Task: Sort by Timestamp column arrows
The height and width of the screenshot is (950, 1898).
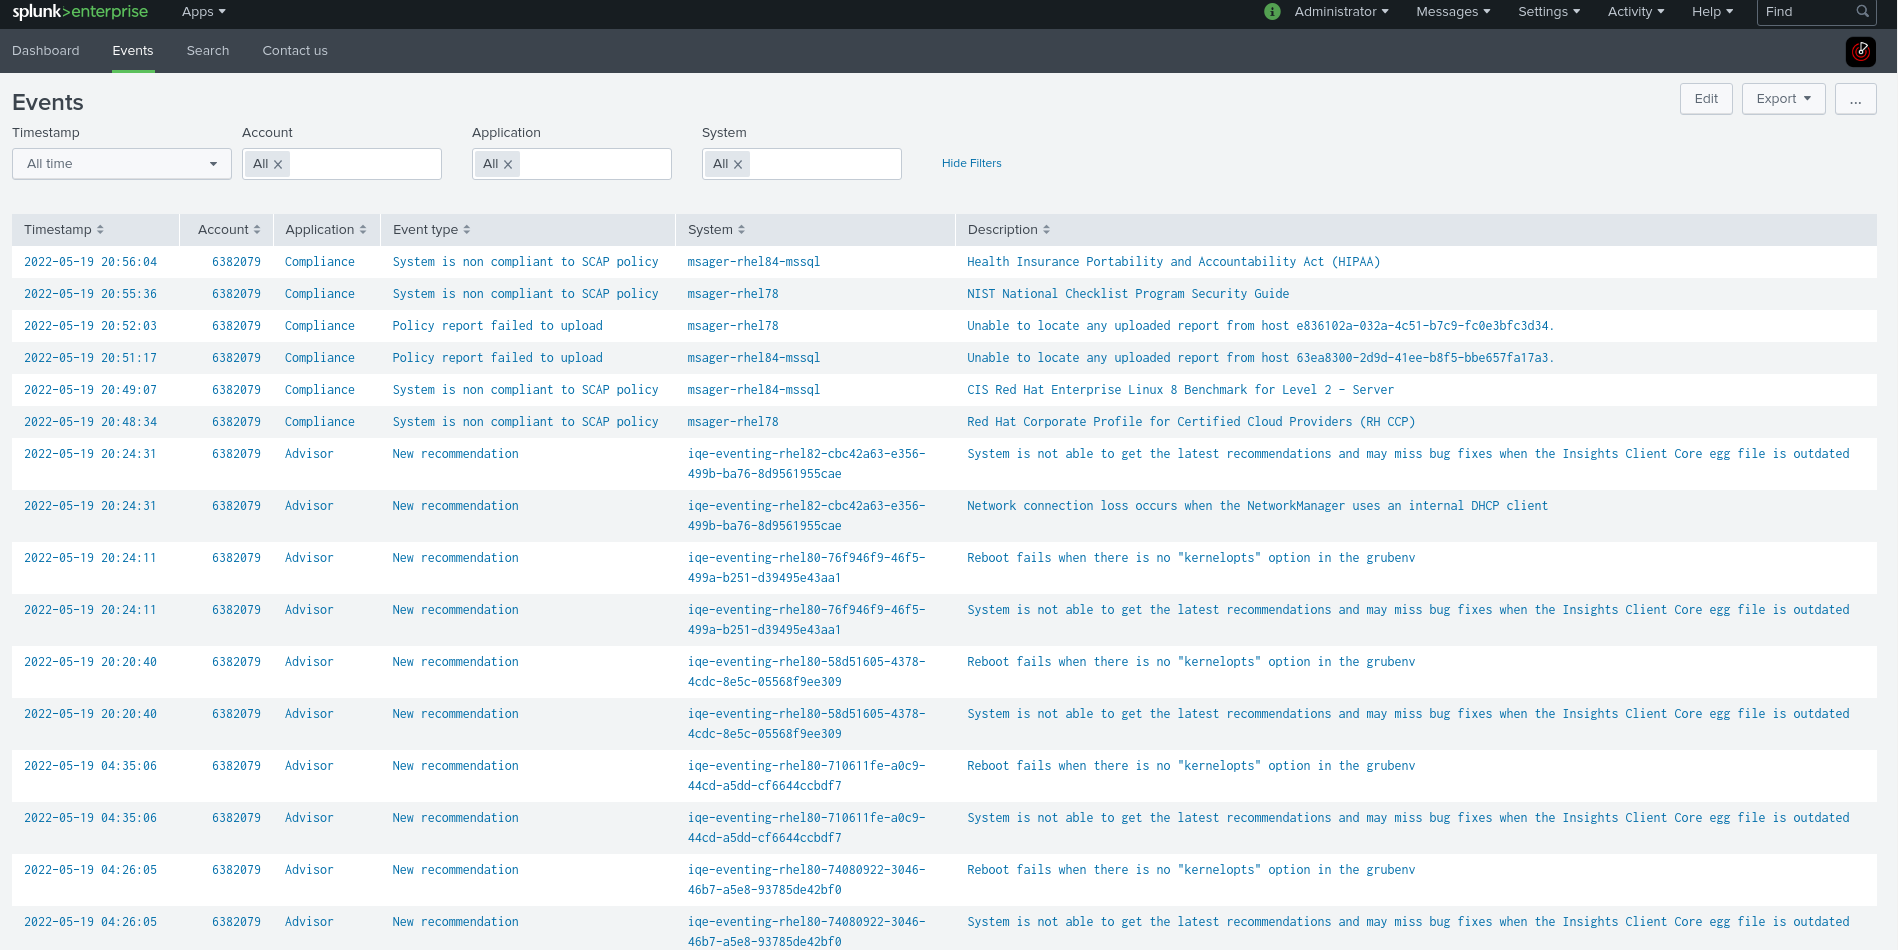Action: [x=100, y=230]
